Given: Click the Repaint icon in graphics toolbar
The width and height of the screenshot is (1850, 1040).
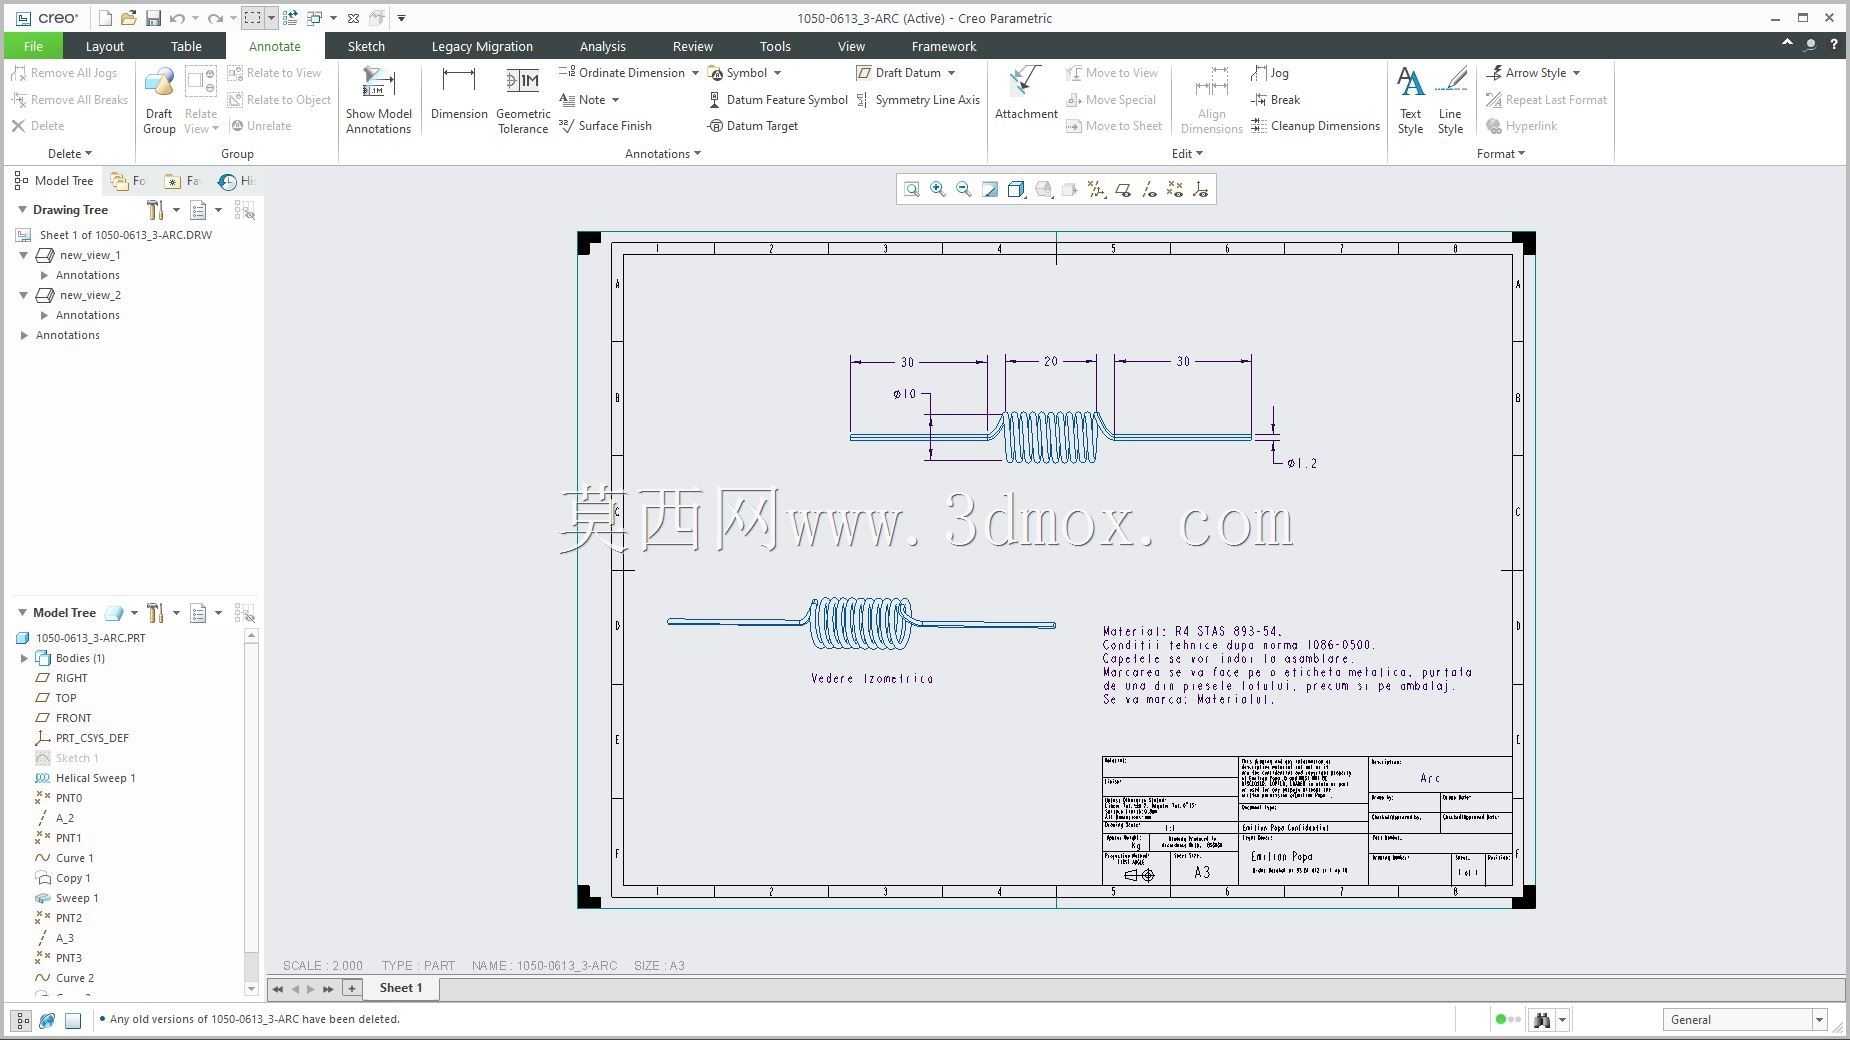Looking at the screenshot, I should [990, 190].
